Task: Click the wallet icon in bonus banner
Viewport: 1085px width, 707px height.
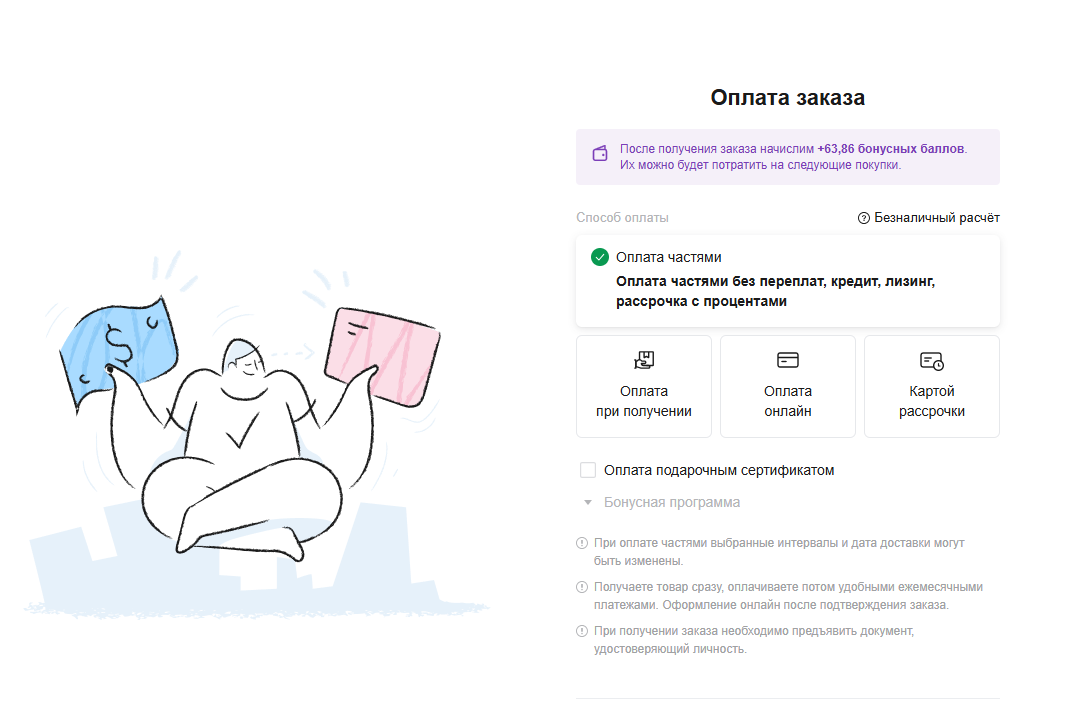Action: point(600,153)
